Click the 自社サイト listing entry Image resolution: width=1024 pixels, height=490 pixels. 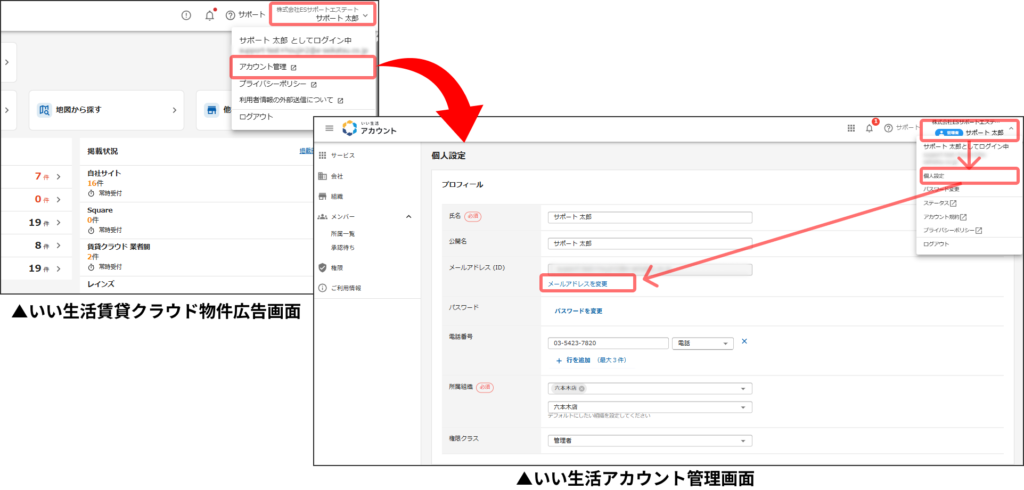coord(104,174)
